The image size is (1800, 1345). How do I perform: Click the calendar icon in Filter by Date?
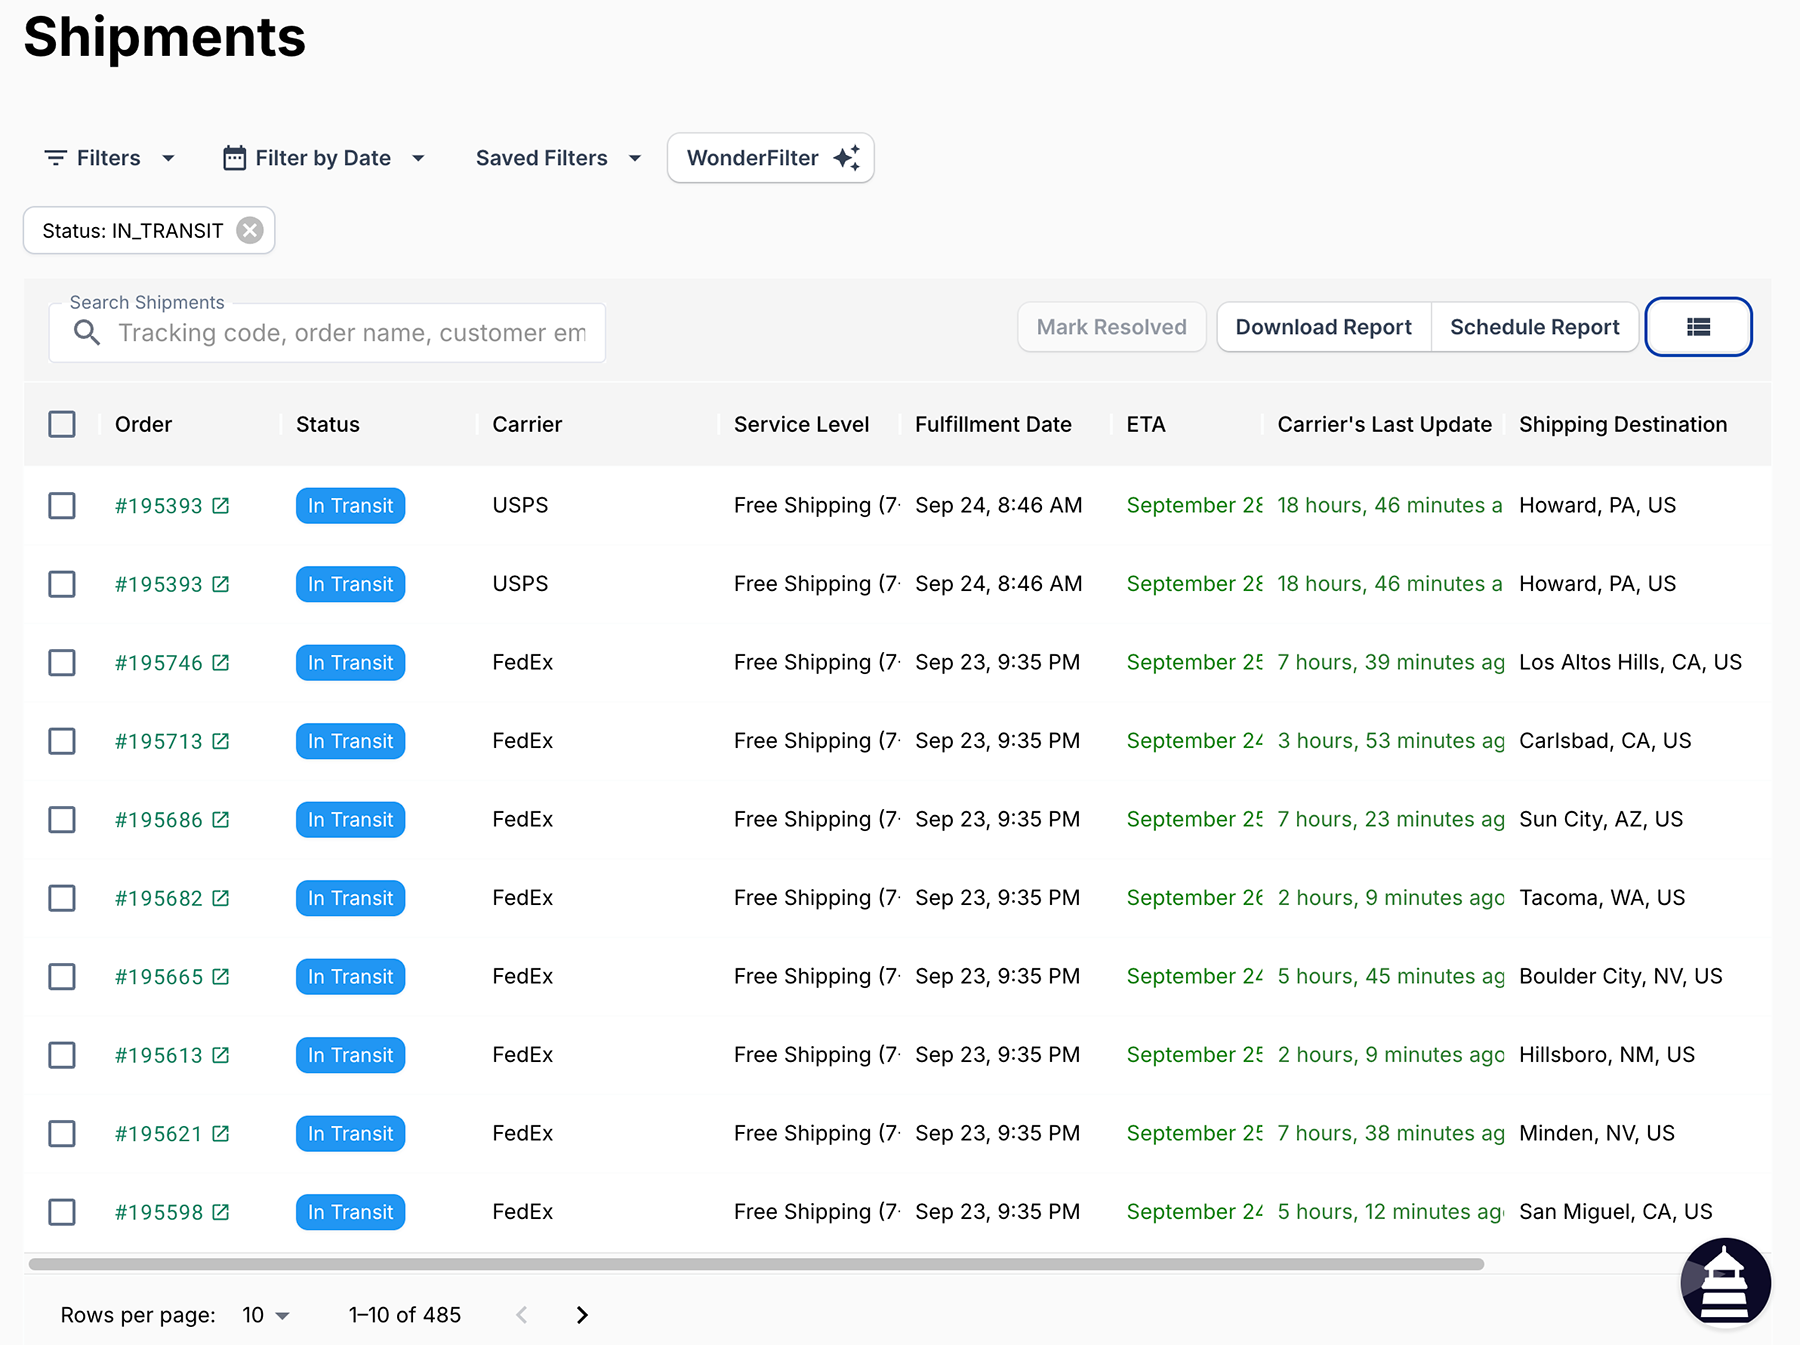pyautogui.click(x=234, y=158)
